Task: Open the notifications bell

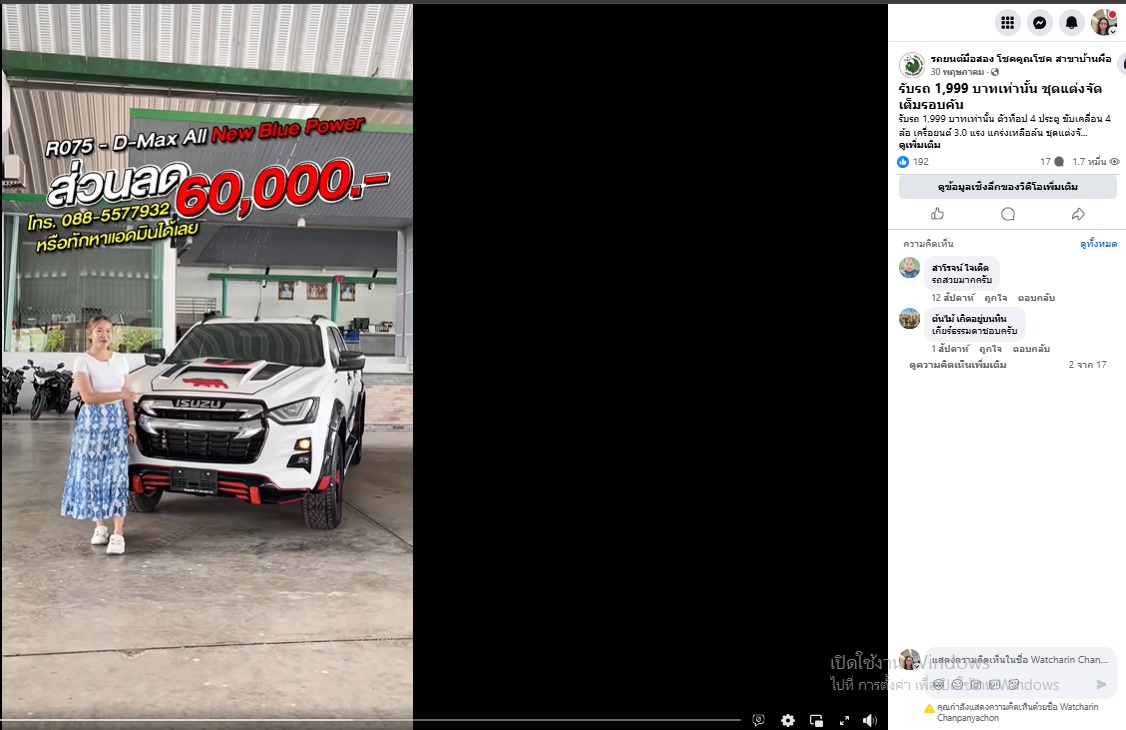Action: [1071, 23]
